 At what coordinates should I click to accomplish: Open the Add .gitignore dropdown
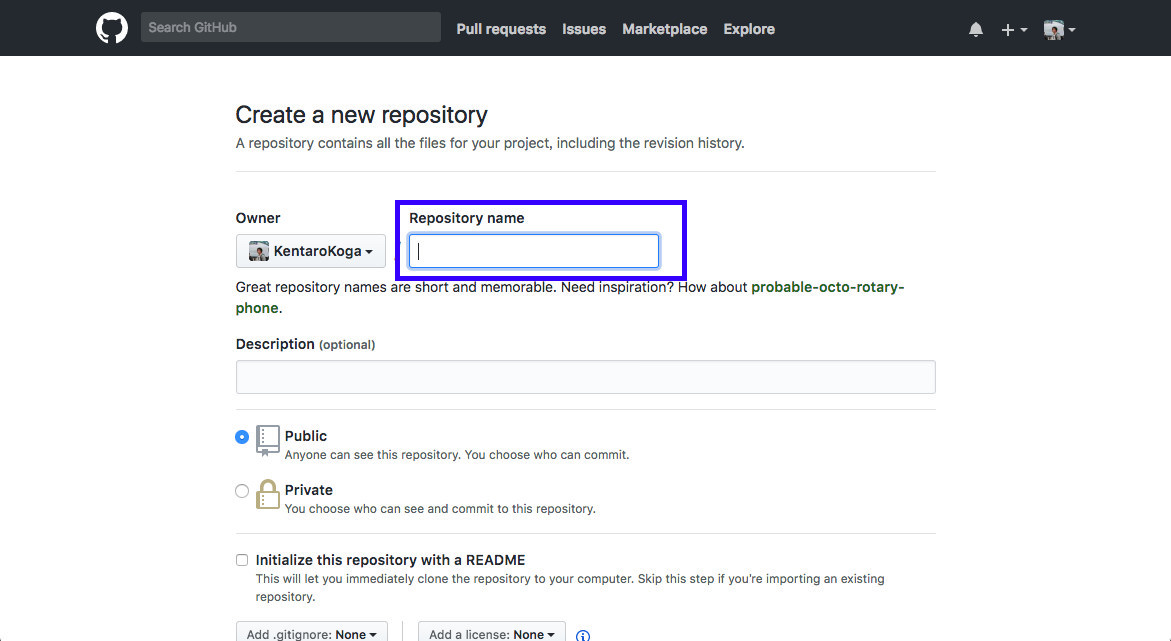tap(311, 633)
